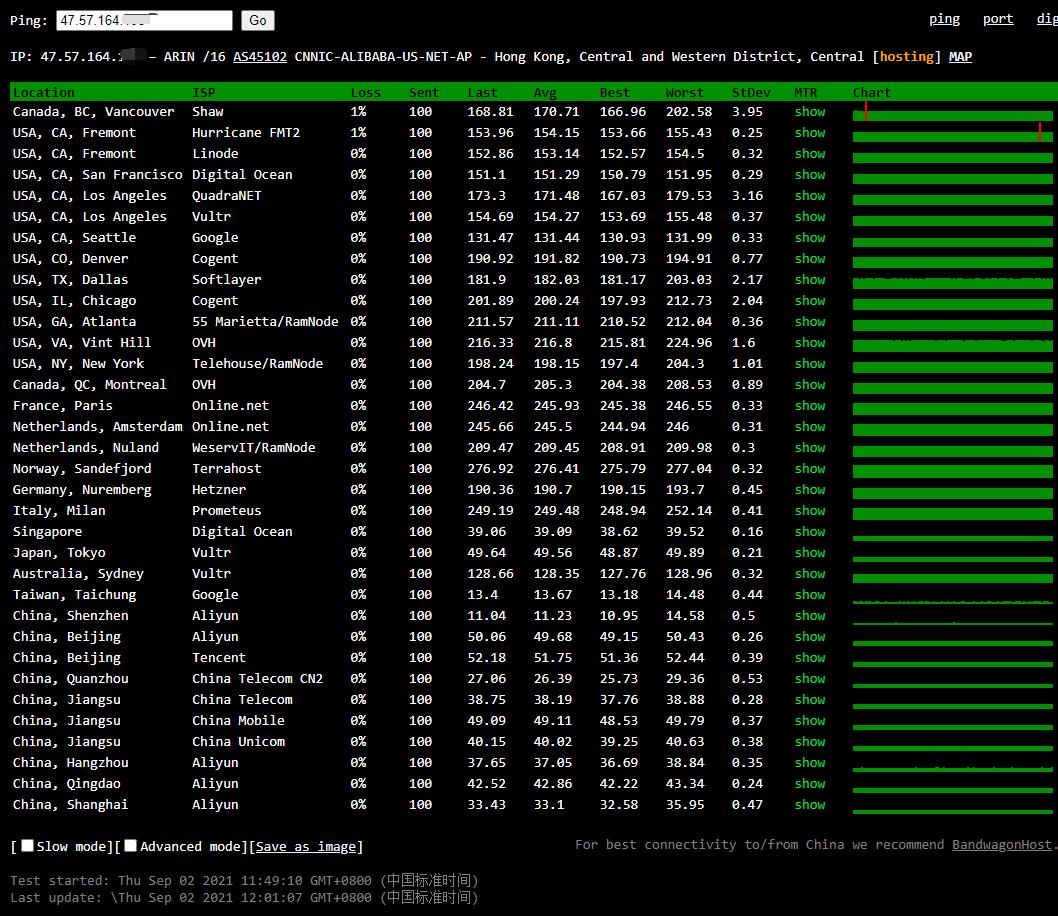Viewport: 1058px width, 916px height.
Task: Click the Location column header
Action: coord(43,92)
